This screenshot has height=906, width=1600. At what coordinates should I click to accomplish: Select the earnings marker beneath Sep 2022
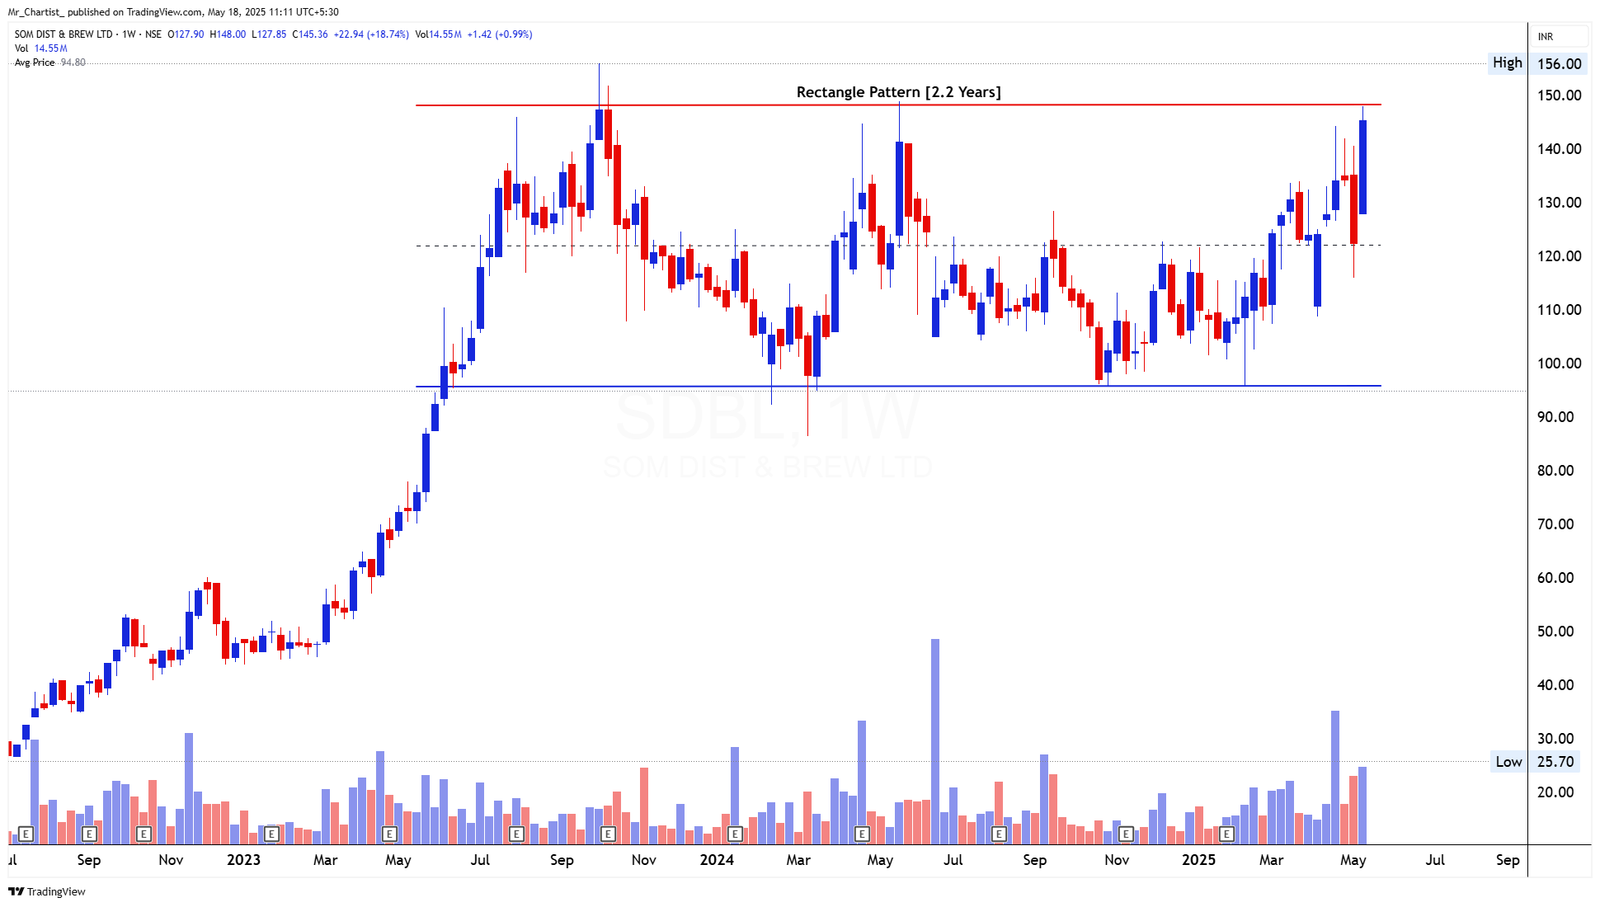click(89, 832)
